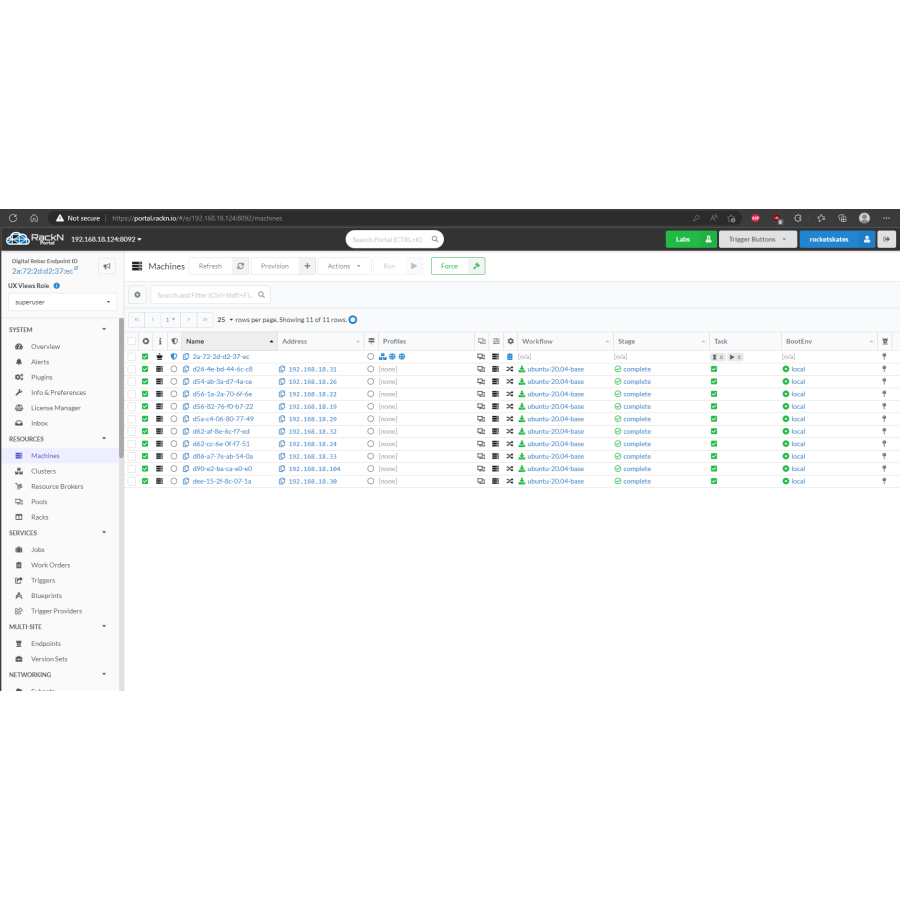The image size is (900, 900).
Task: Open the Inbox item in the sidebar
Action: coord(40,423)
